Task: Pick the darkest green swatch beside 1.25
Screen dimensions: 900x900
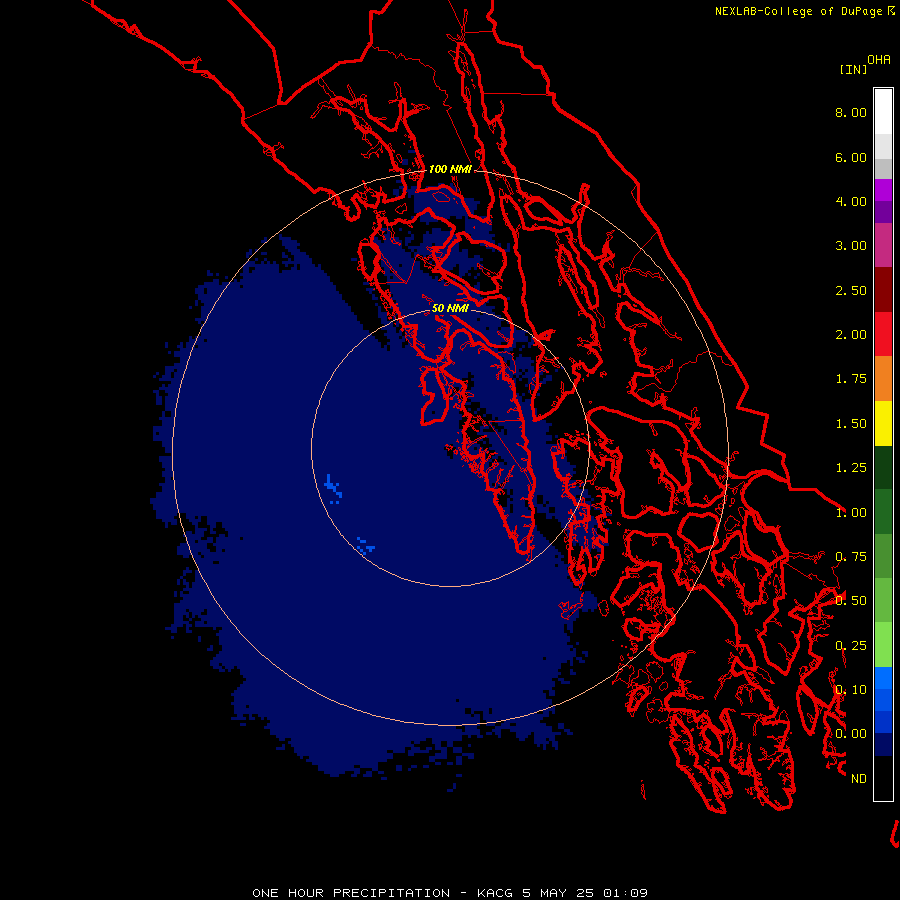Action: tap(883, 467)
